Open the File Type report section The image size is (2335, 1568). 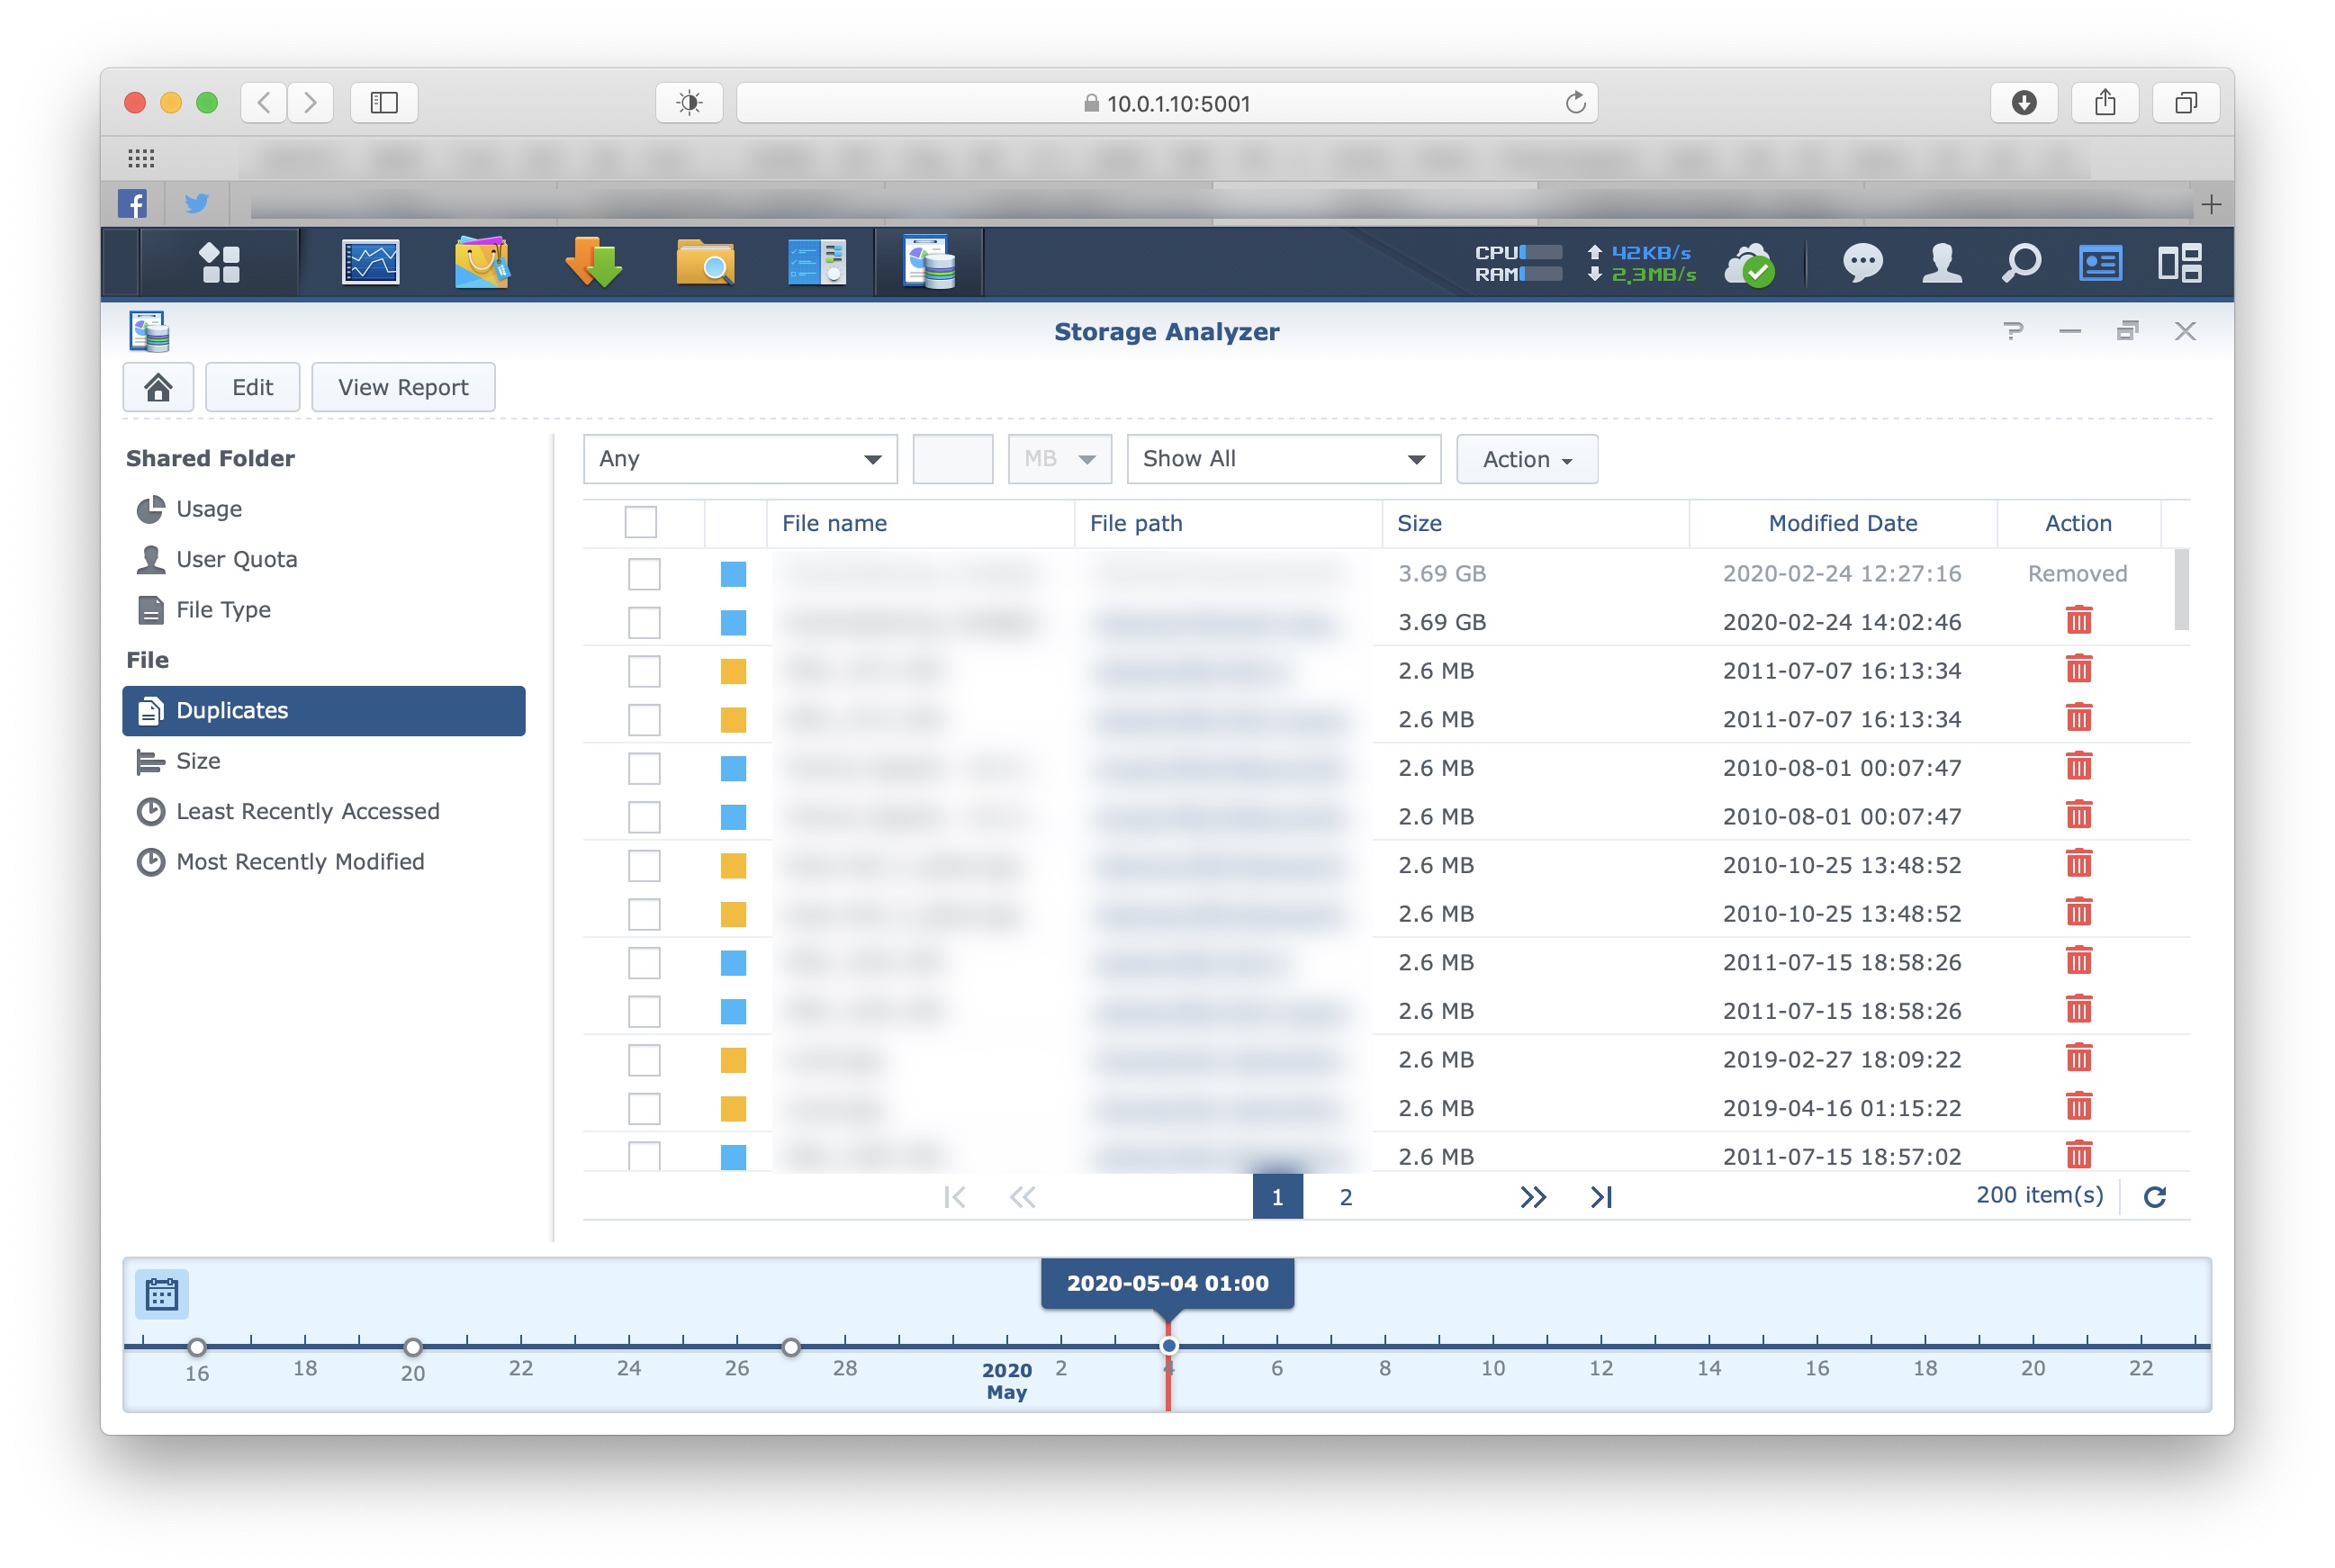click(223, 610)
